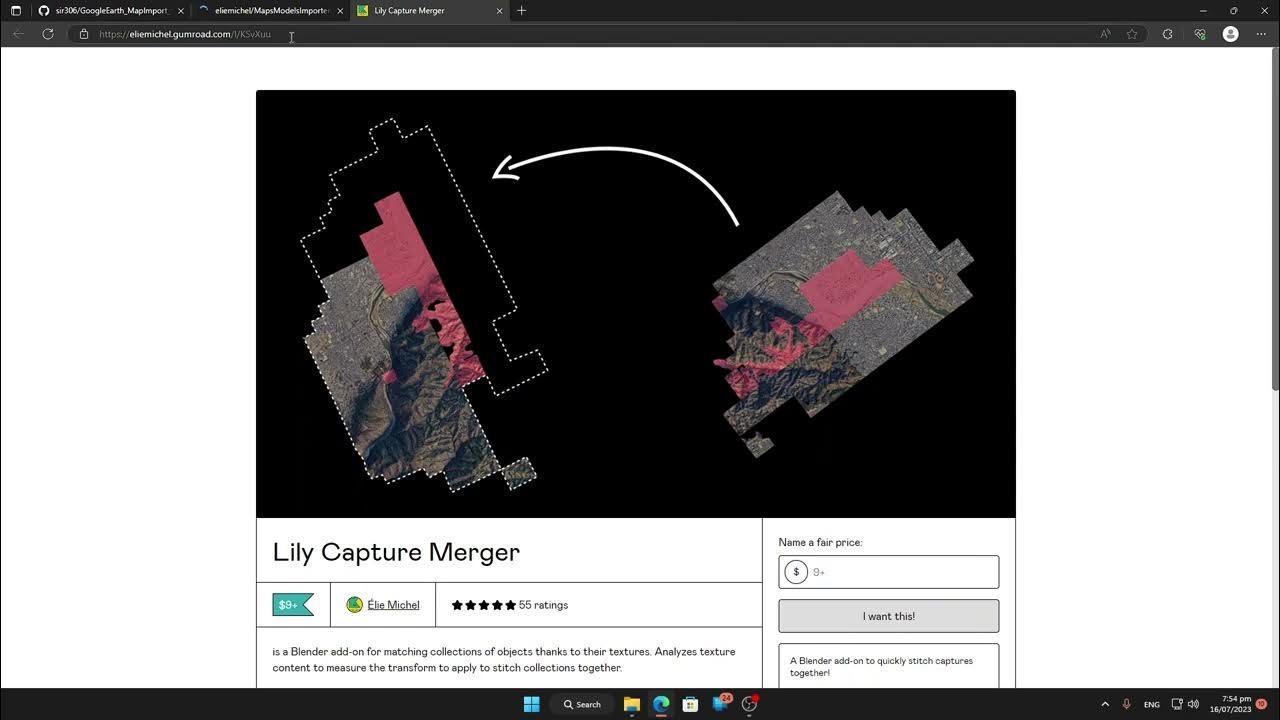Focus the fair price input field
Screen dimensions: 1280x720
(x=889, y=572)
